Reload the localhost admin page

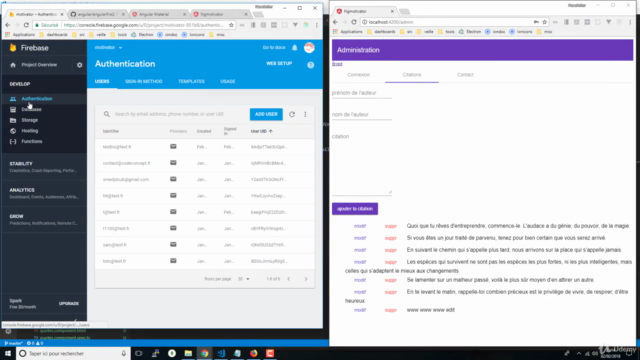(x=354, y=22)
